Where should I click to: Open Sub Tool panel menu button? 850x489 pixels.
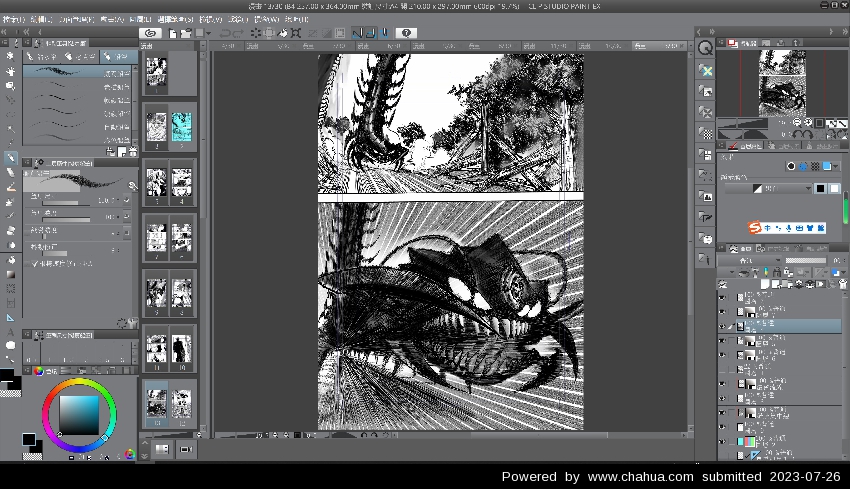(27, 42)
